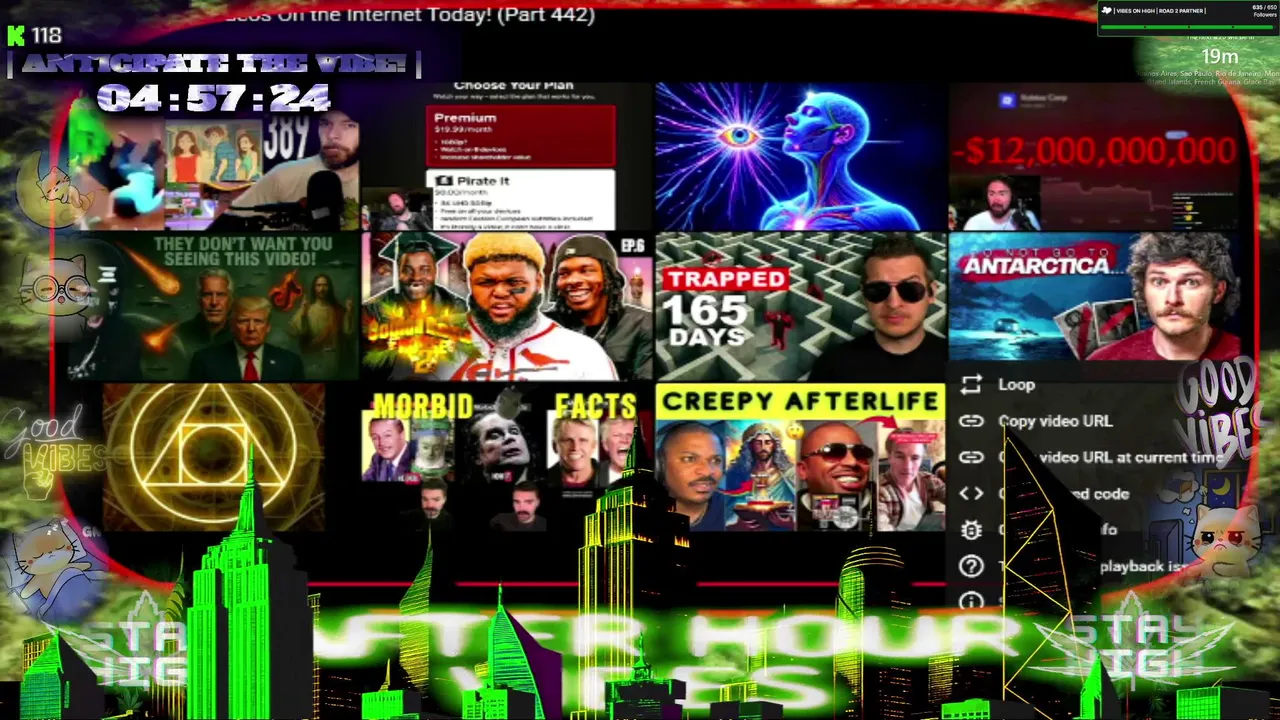Open They Don't Want You Seeing This Video
Viewport: 1280px width, 720px height.
tap(216, 307)
